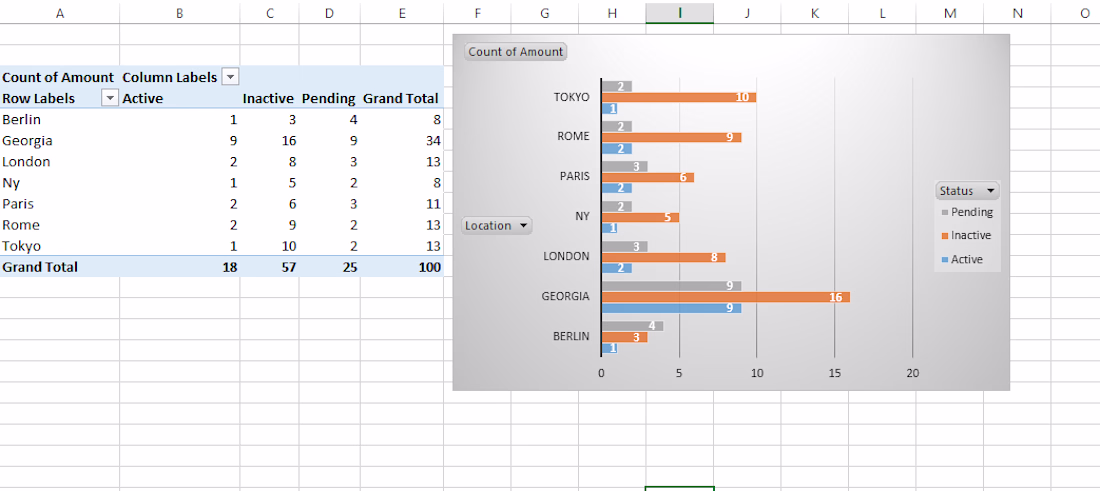Select the Georgia row label cell
Screen dimensions: 1100x491
point(60,140)
